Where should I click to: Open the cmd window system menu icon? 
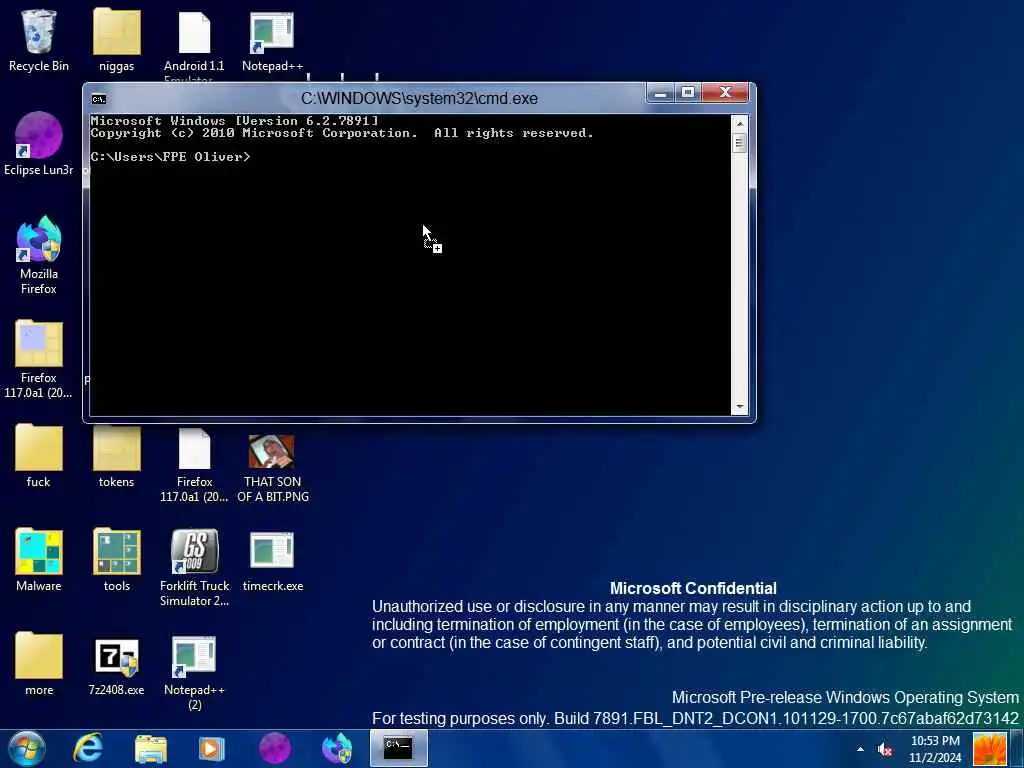[99, 99]
